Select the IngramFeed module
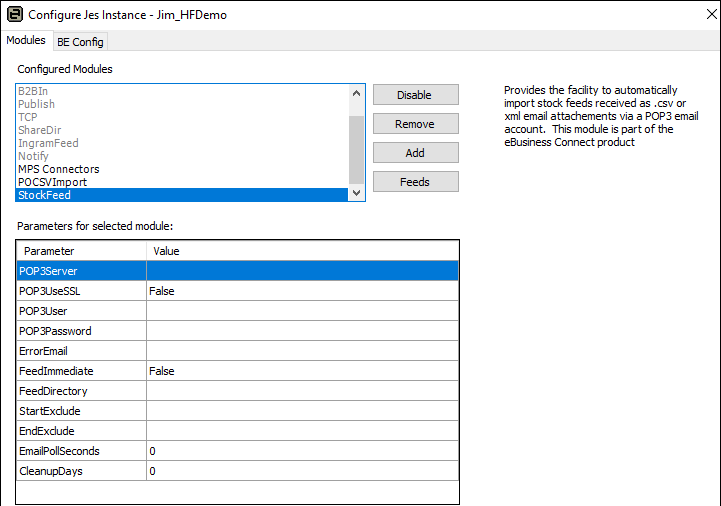The height and width of the screenshot is (506, 721). click(48, 143)
